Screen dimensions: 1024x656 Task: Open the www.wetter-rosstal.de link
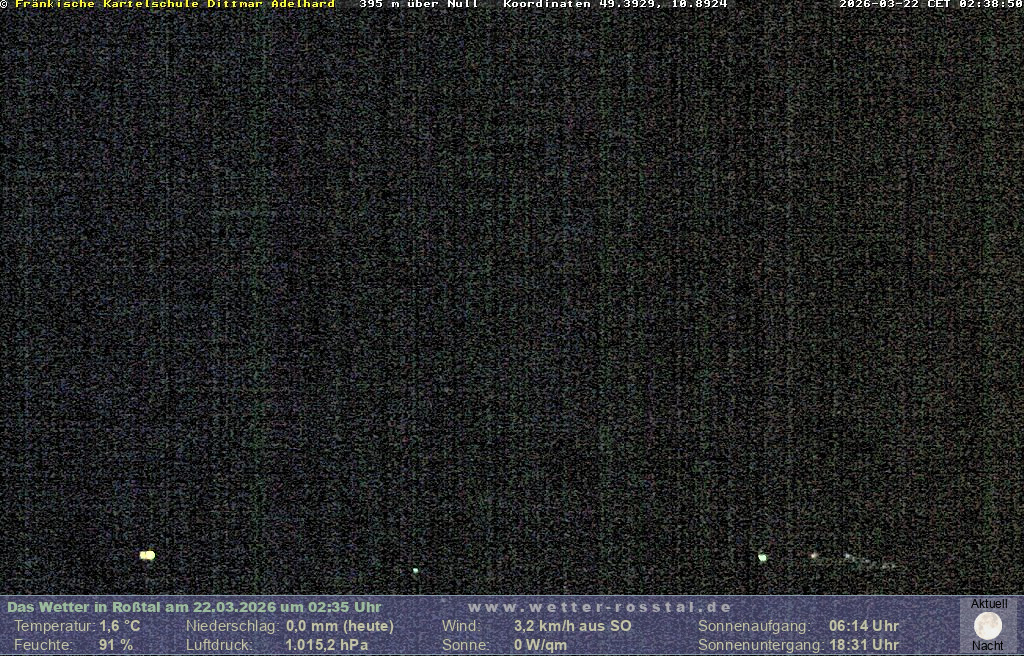click(x=599, y=607)
